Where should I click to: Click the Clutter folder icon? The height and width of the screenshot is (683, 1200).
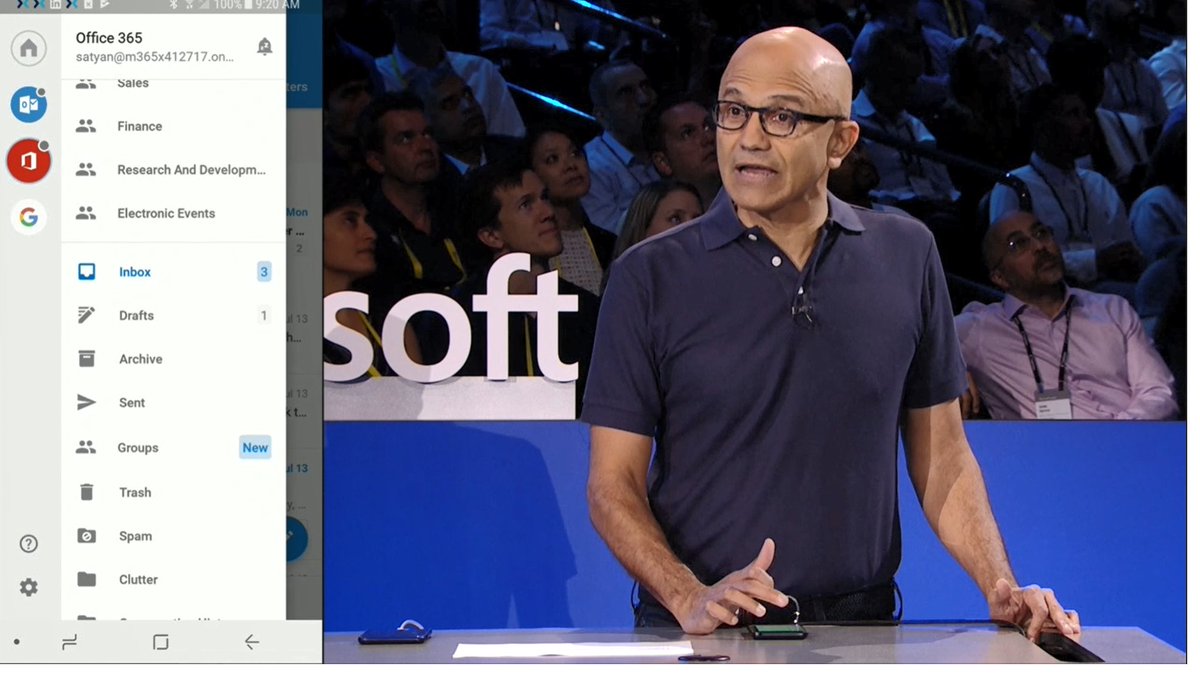click(x=87, y=579)
